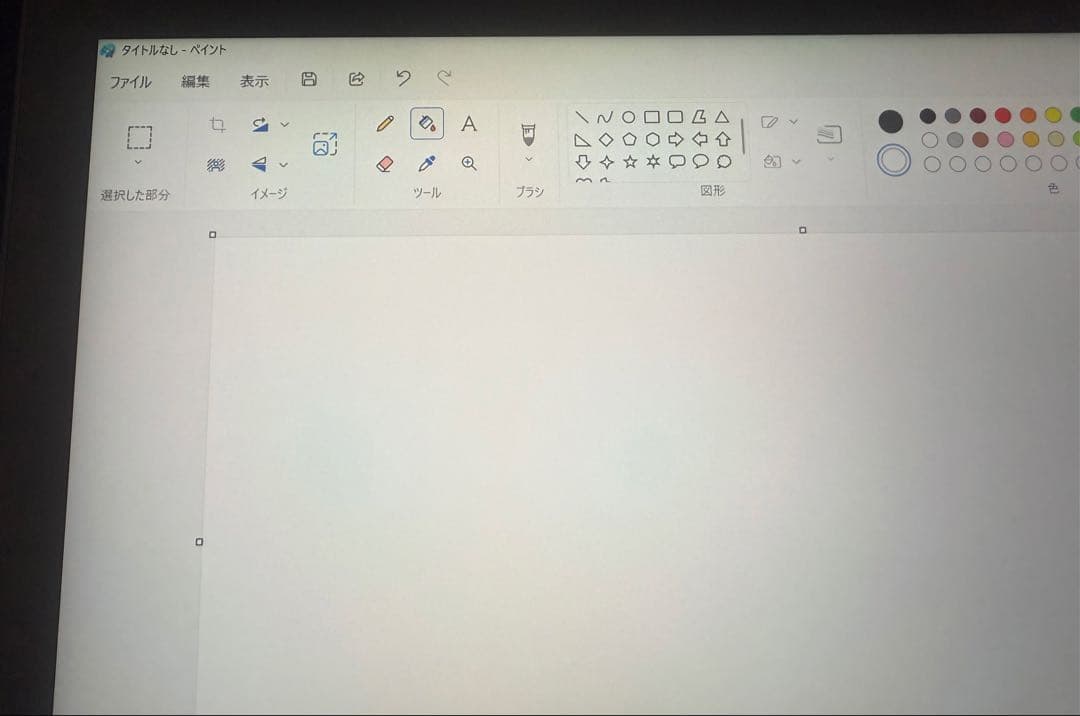Click the canvas left-edge resize handle

[x=199, y=542]
